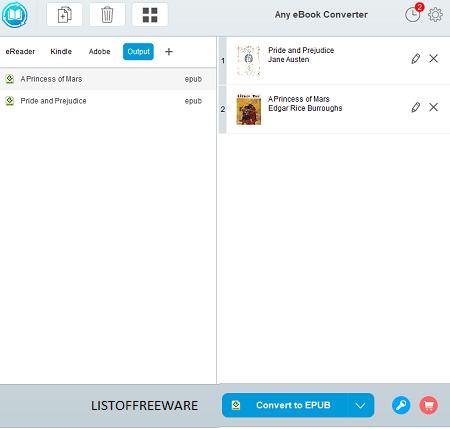Click the Convert to EPUB button
This screenshot has width=450, height=429.
click(285, 405)
